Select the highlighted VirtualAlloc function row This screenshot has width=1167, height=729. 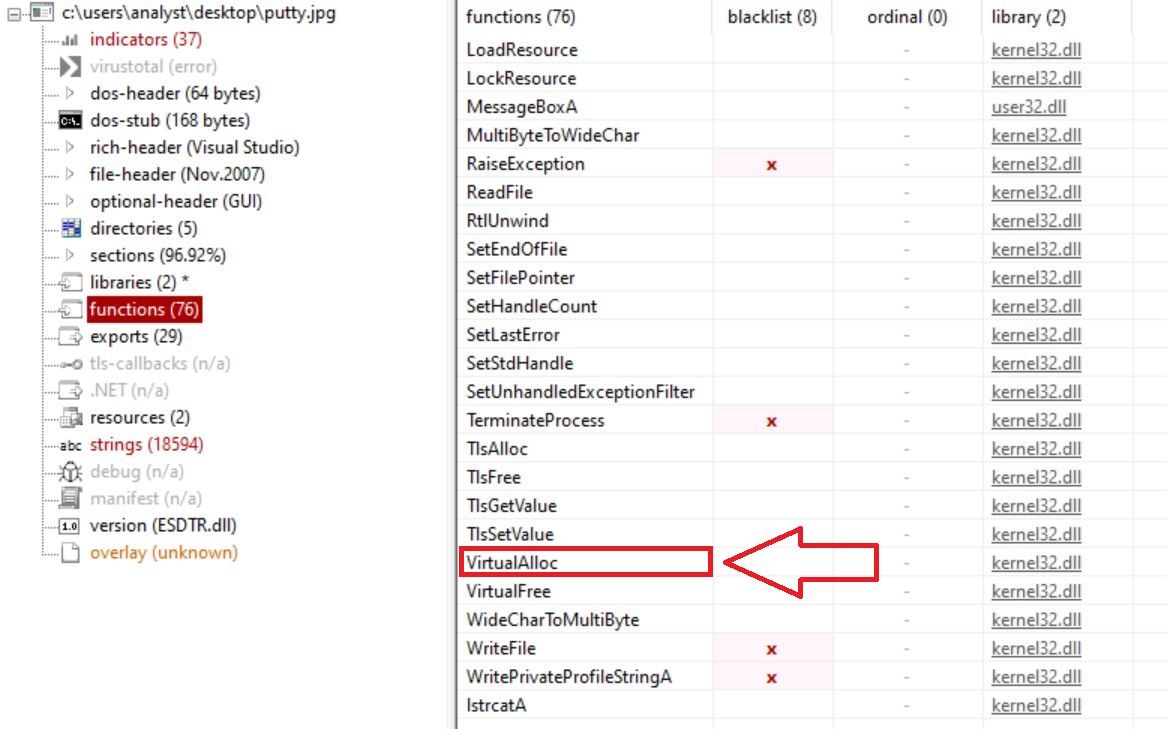point(584,563)
